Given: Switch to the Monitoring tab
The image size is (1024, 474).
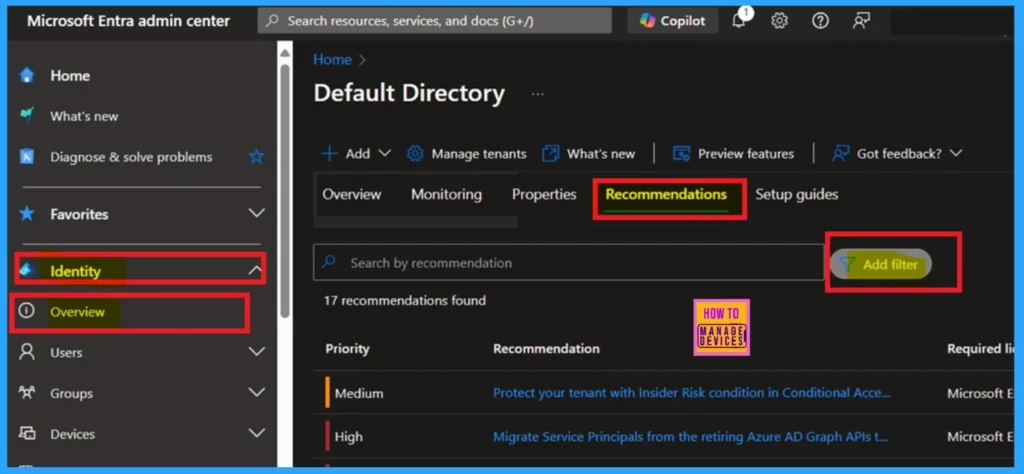Looking at the screenshot, I should pos(446,195).
